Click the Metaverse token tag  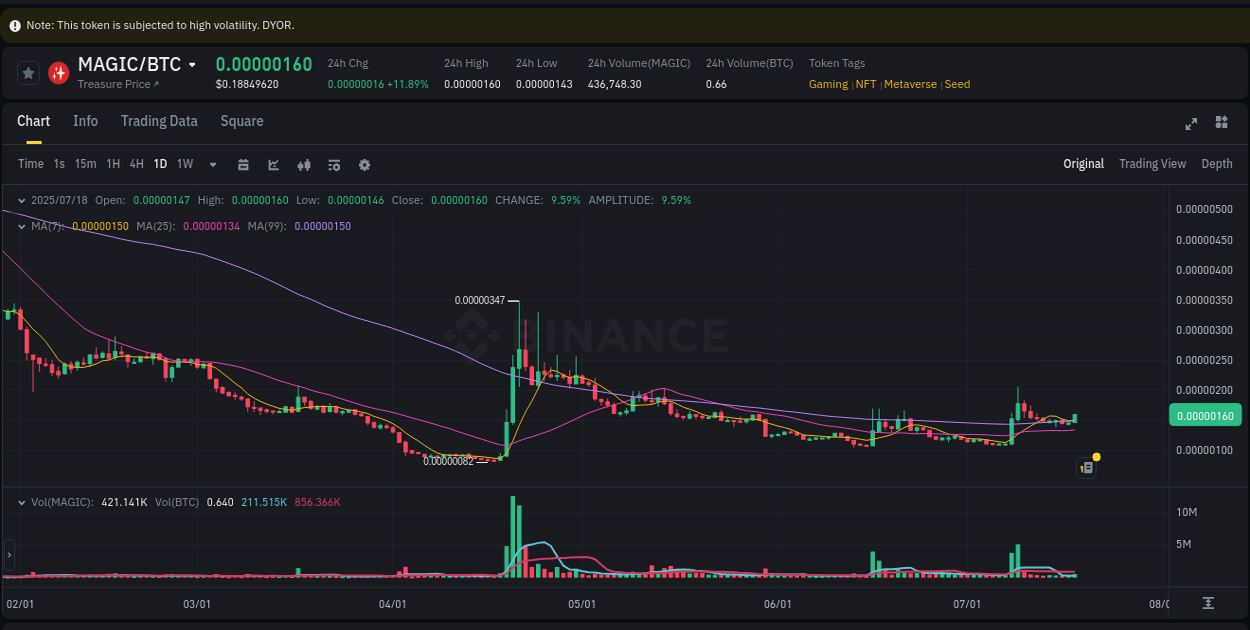[x=910, y=84]
